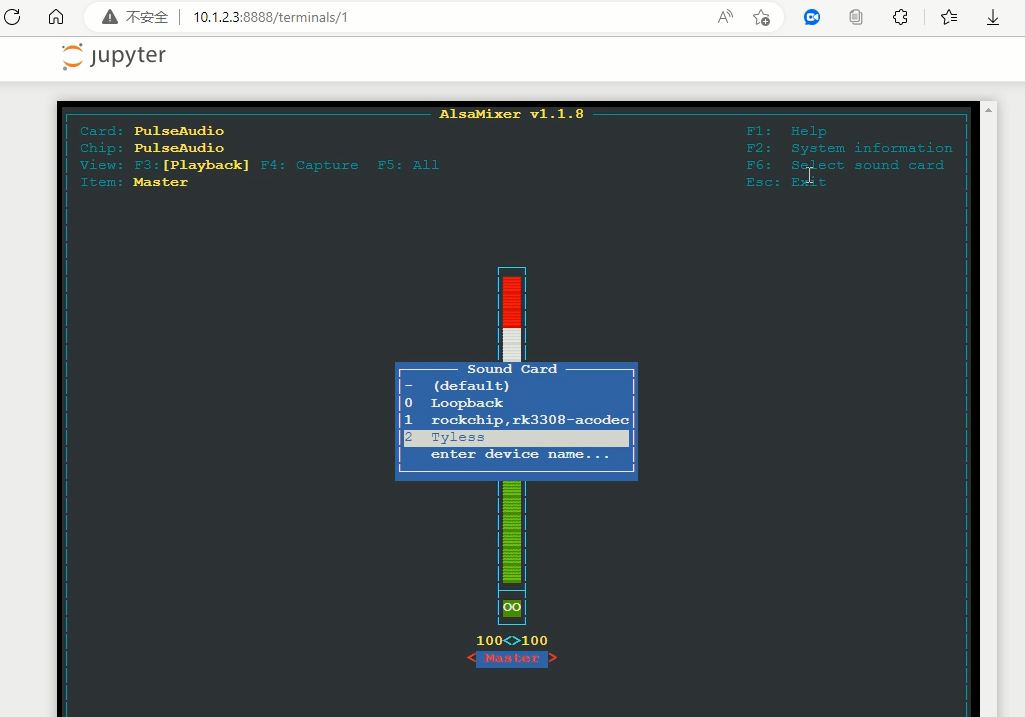Click the Sound Card dialog title
1025x717 pixels.
[x=512, y=369]
